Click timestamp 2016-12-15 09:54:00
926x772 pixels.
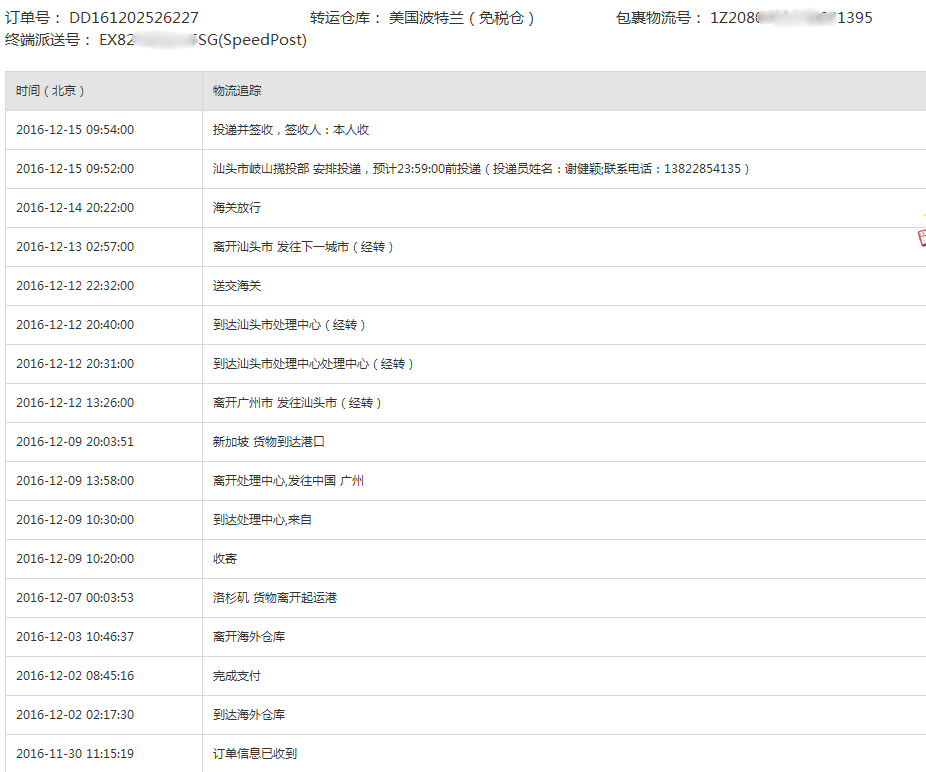click(x=75, y=129)
